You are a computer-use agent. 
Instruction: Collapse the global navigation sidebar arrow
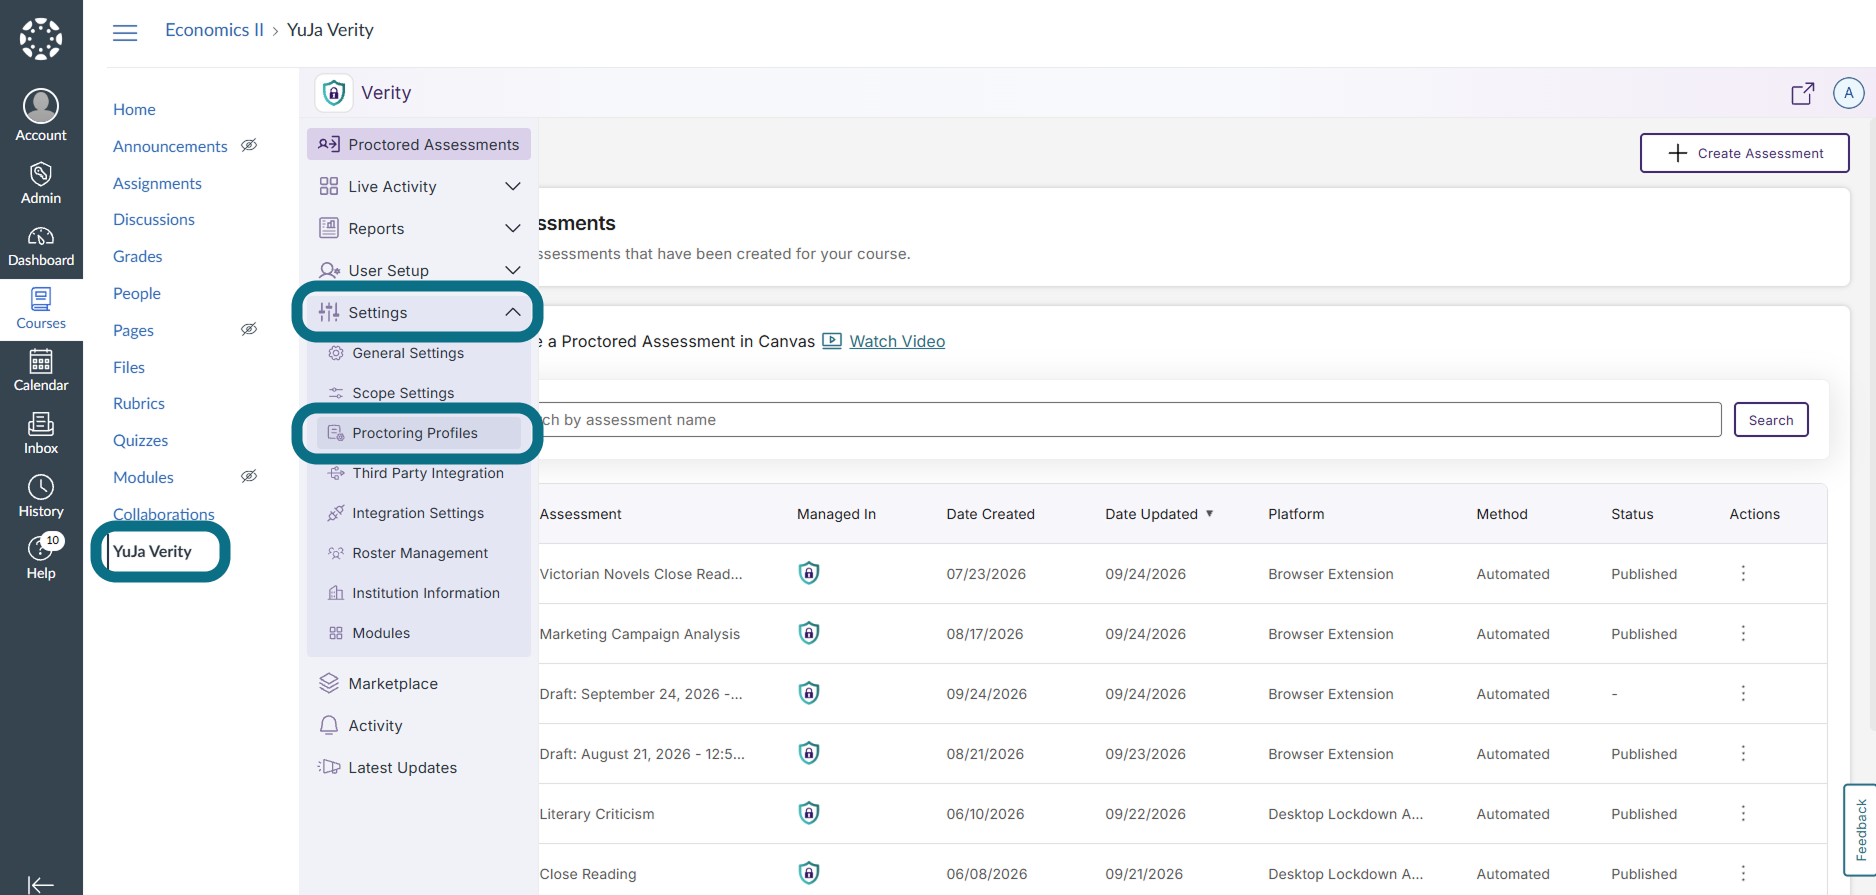point(41,884)
